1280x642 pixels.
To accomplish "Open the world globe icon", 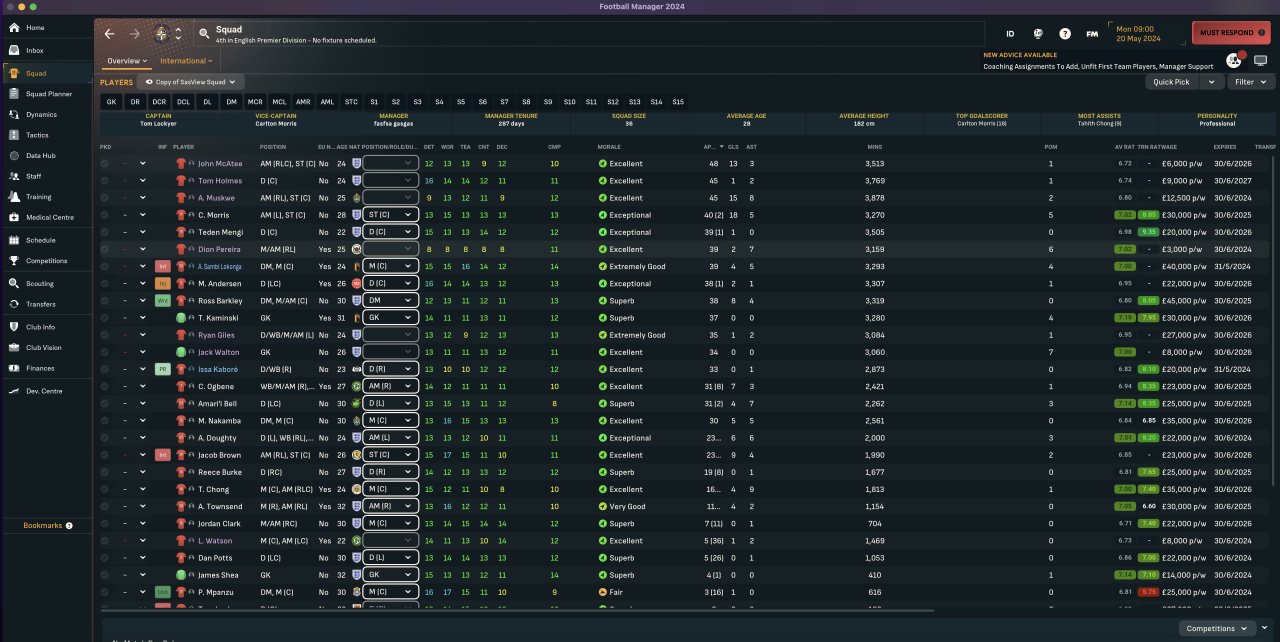I will [1038, 34].
